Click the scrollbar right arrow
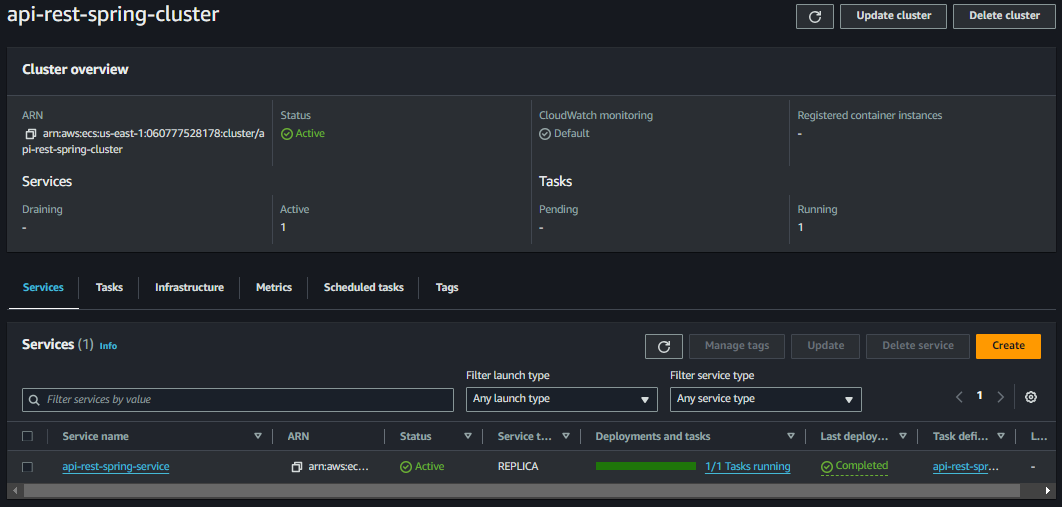Viewport: 1062px width, 507px height. coord(1050,489)
